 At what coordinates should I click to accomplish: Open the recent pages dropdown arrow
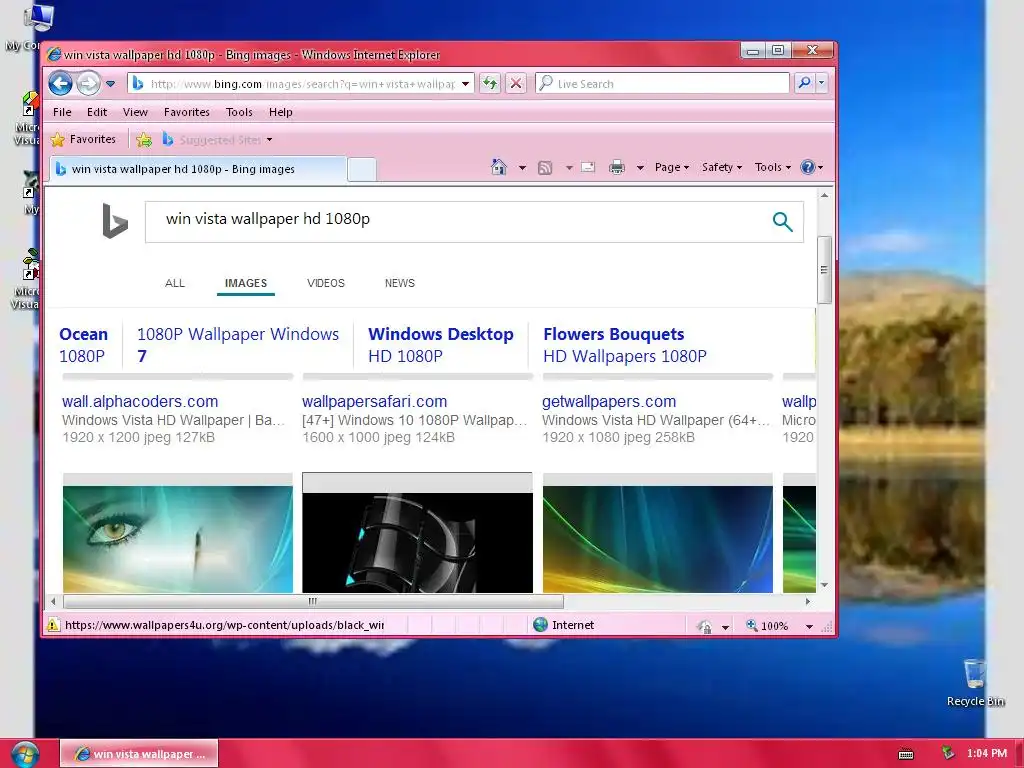coord(110,84)
